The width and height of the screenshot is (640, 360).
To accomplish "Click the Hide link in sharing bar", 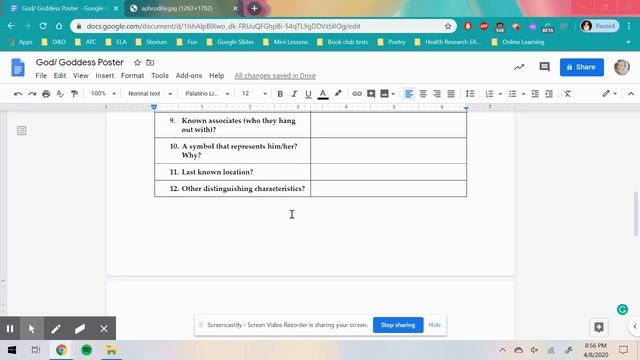I will [435, 325].
